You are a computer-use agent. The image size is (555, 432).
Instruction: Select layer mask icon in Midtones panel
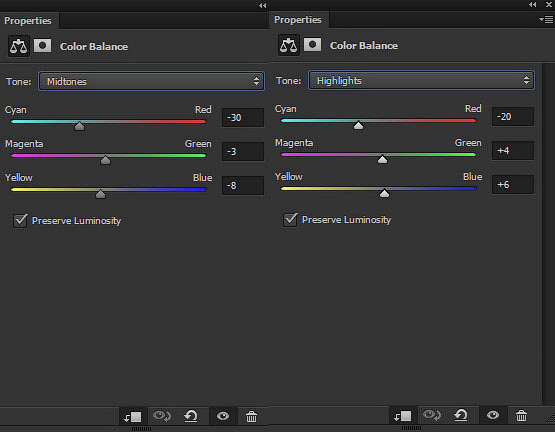pos(42,46)
